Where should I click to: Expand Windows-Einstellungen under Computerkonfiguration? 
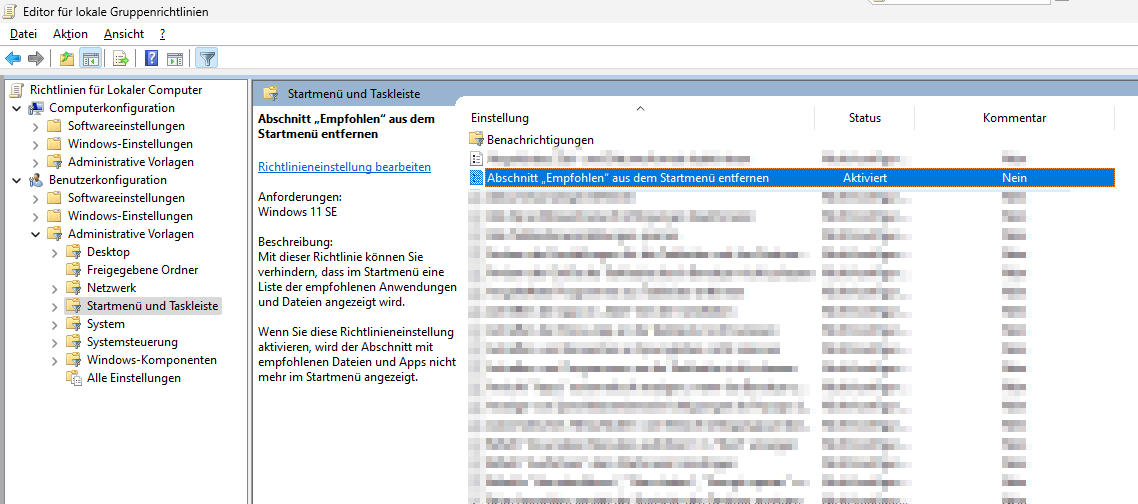pos(36,144)
